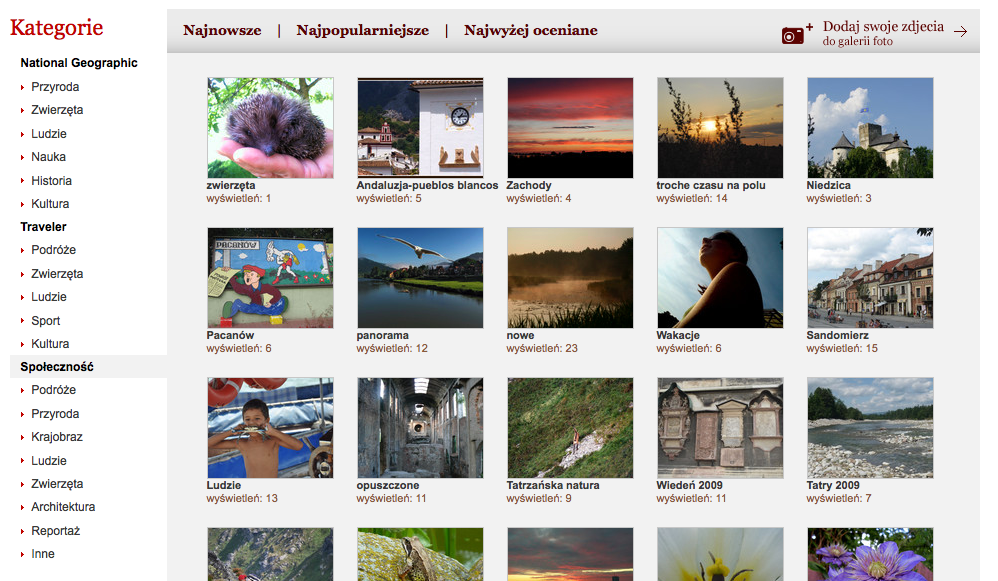998x581 pixels.
Task: View the 'Tatry 2009' thumbnail
Action: tap(870, 427)
